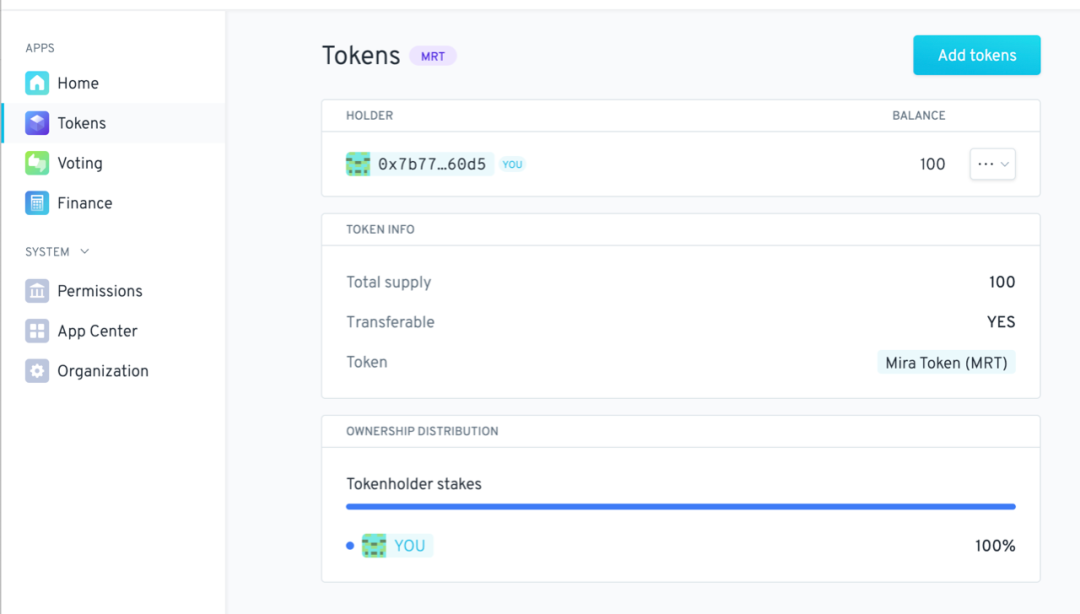Image resolution: width=1080 pixels, height=614 pixels.
Task: Click the MRT token symbol tag
Action: click(433, 57)
